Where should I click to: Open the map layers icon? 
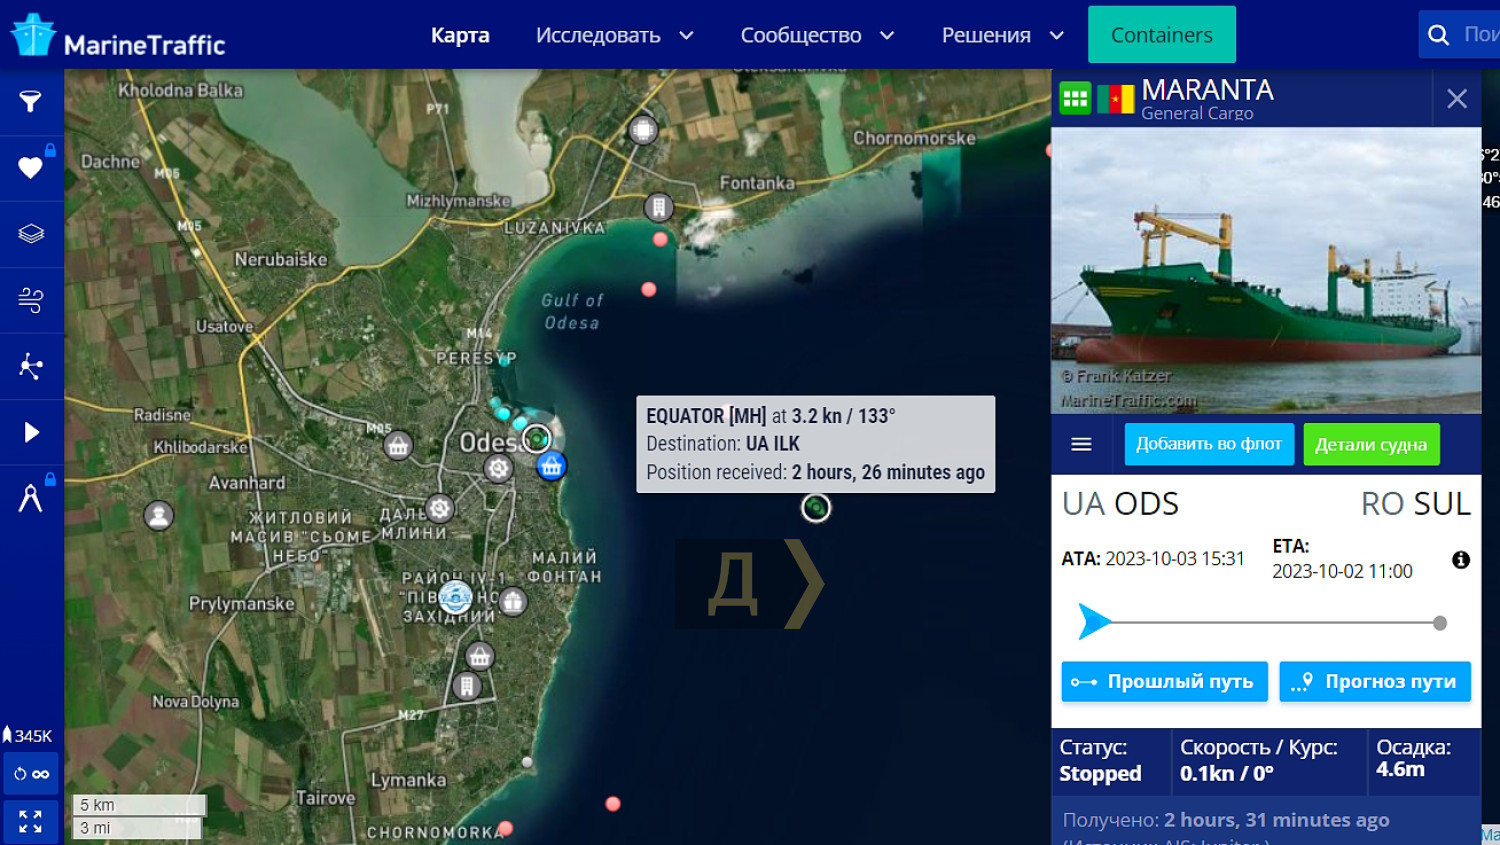coord(31,233)
